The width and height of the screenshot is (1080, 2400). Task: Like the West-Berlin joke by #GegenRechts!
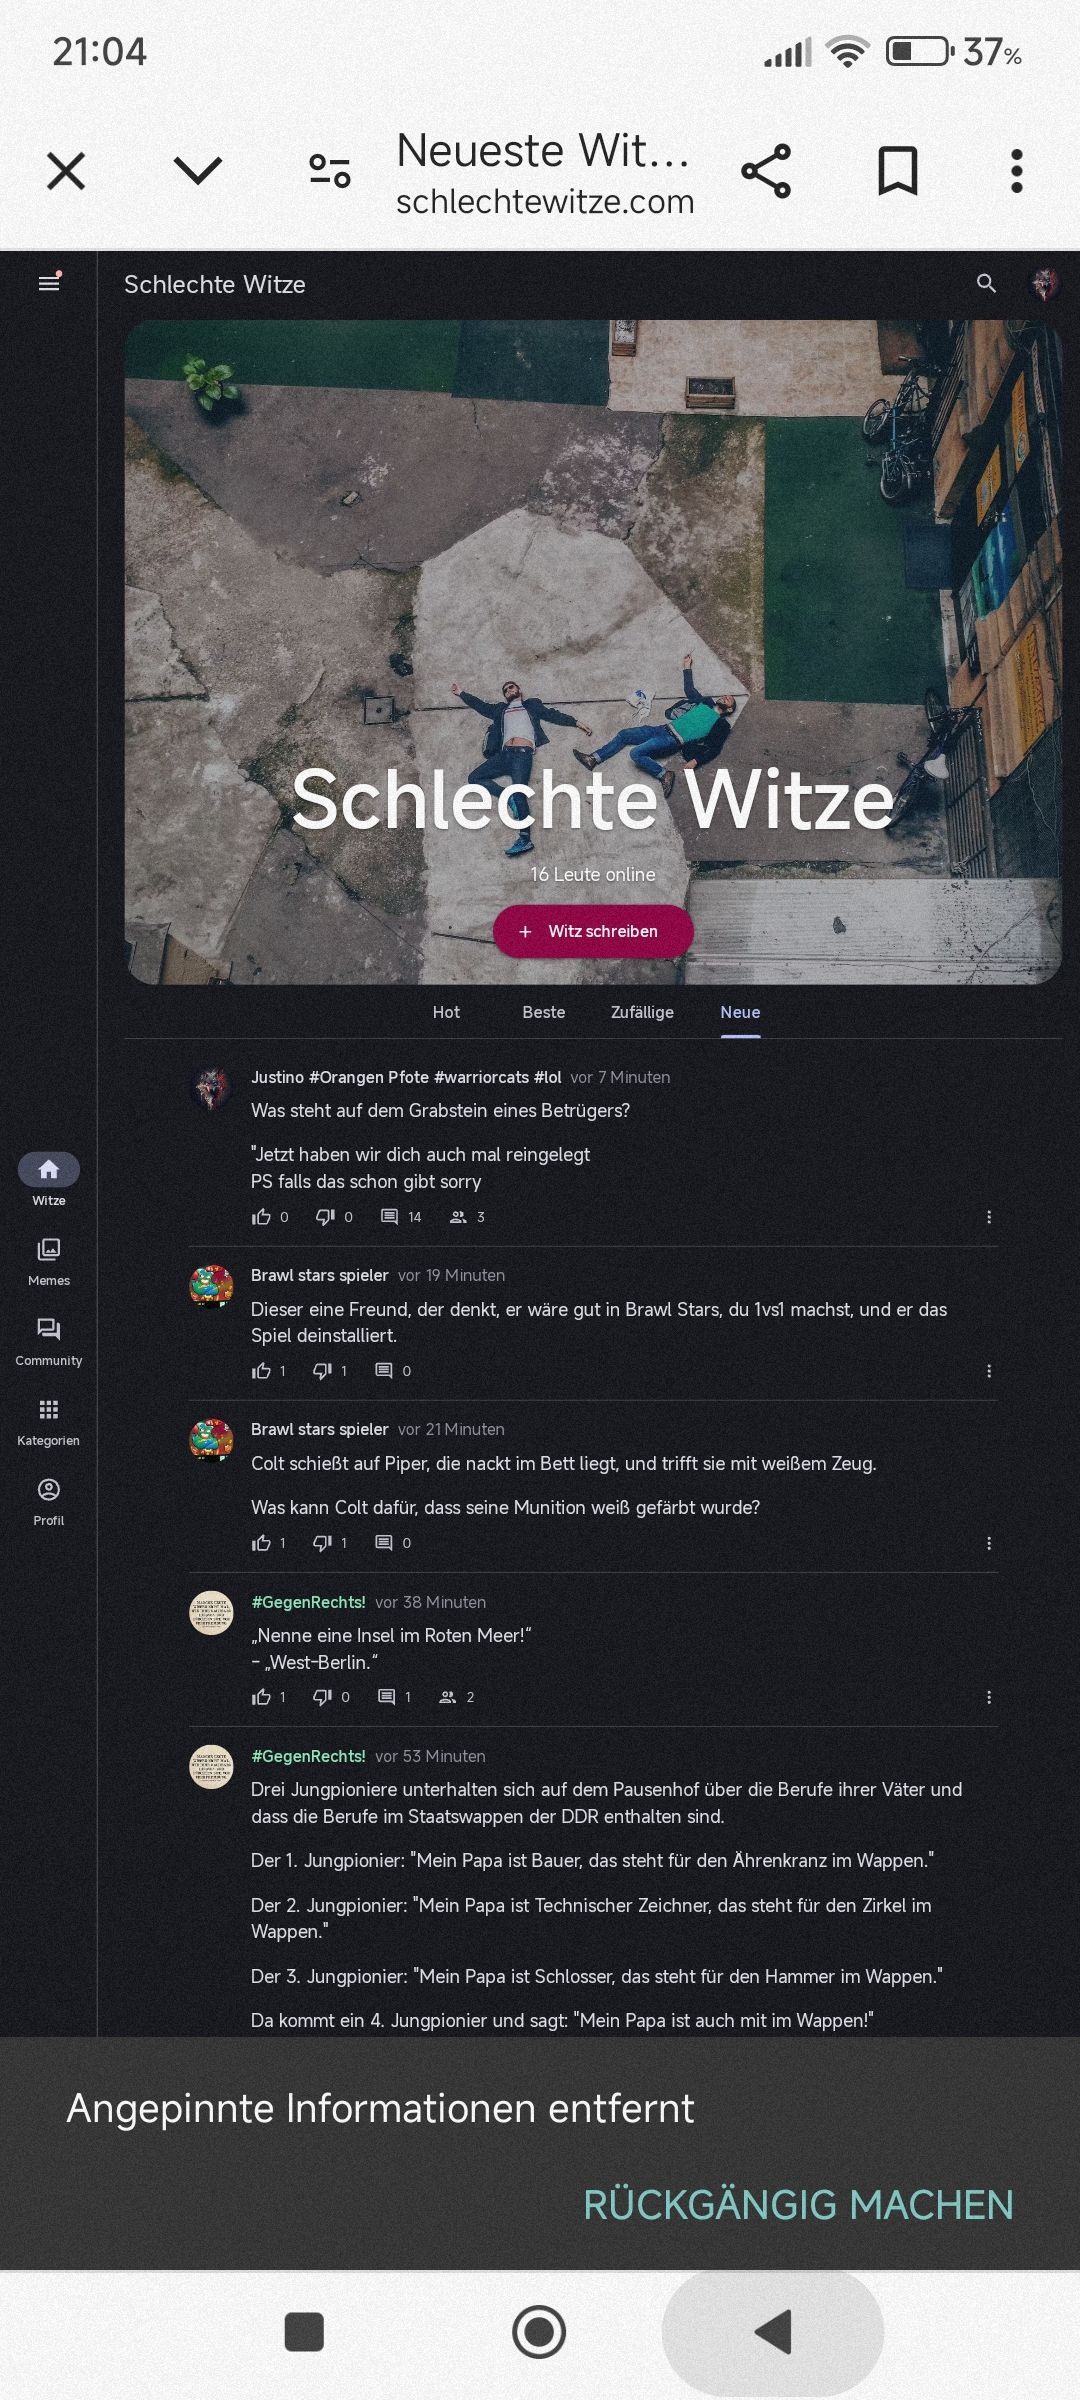[x=262, y=1697]
